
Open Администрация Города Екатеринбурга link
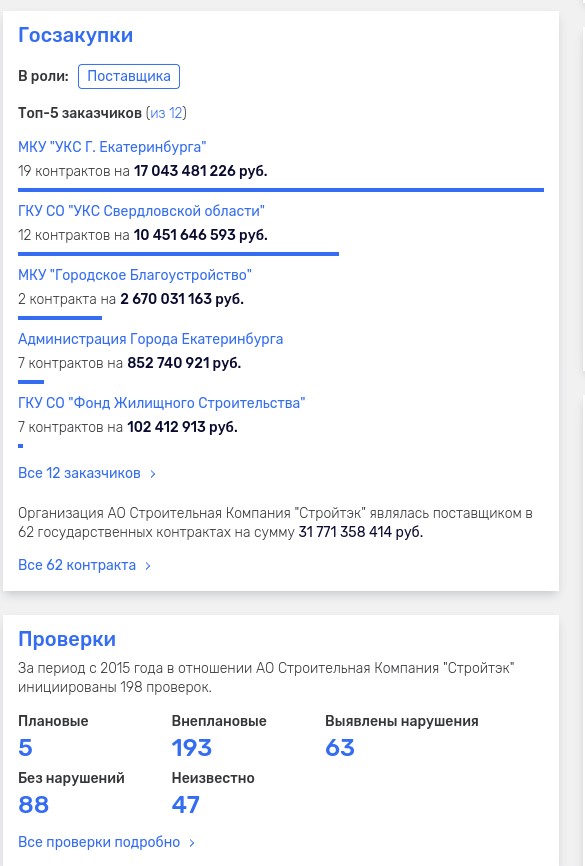tap(150, 339)
